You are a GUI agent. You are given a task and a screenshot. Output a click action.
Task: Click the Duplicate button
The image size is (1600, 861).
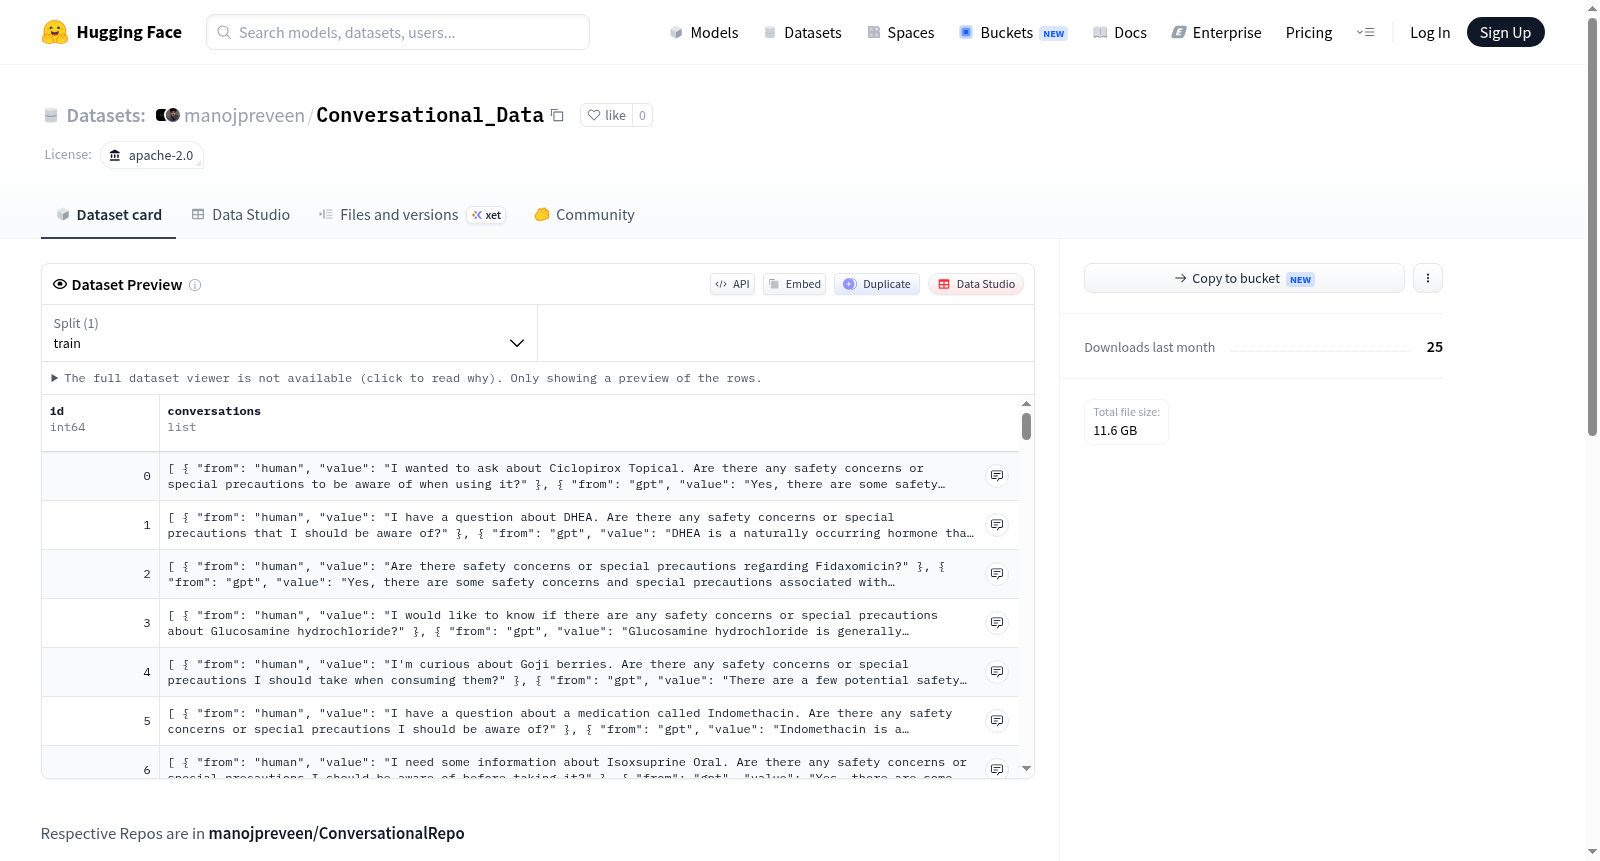pos(877,284)
